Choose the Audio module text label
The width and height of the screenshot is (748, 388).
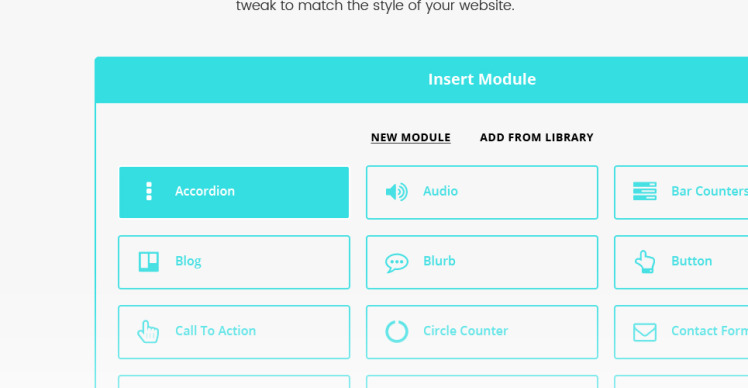tap(440, 191)
